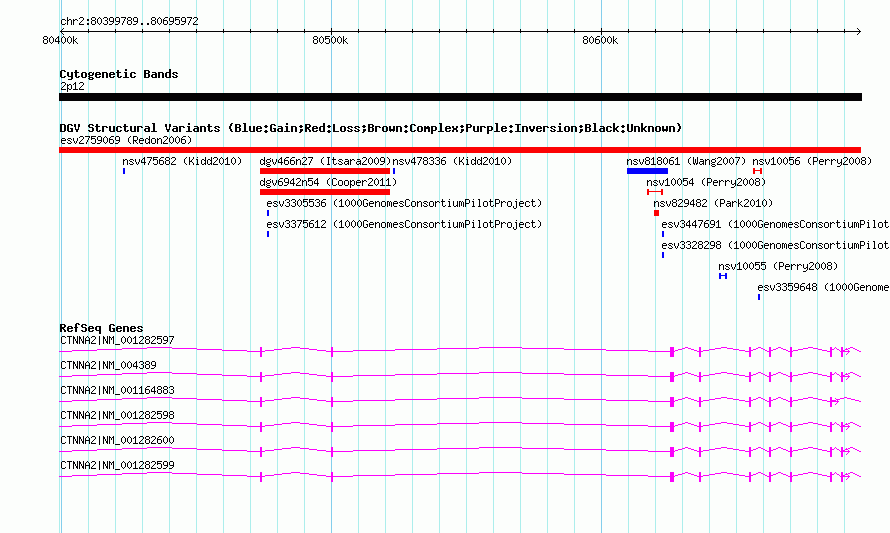This screenshot has width=890, height=533.
Task: Select the red nsv10056 variant marker
Action: pyautogui.click(x=757, y=171)
